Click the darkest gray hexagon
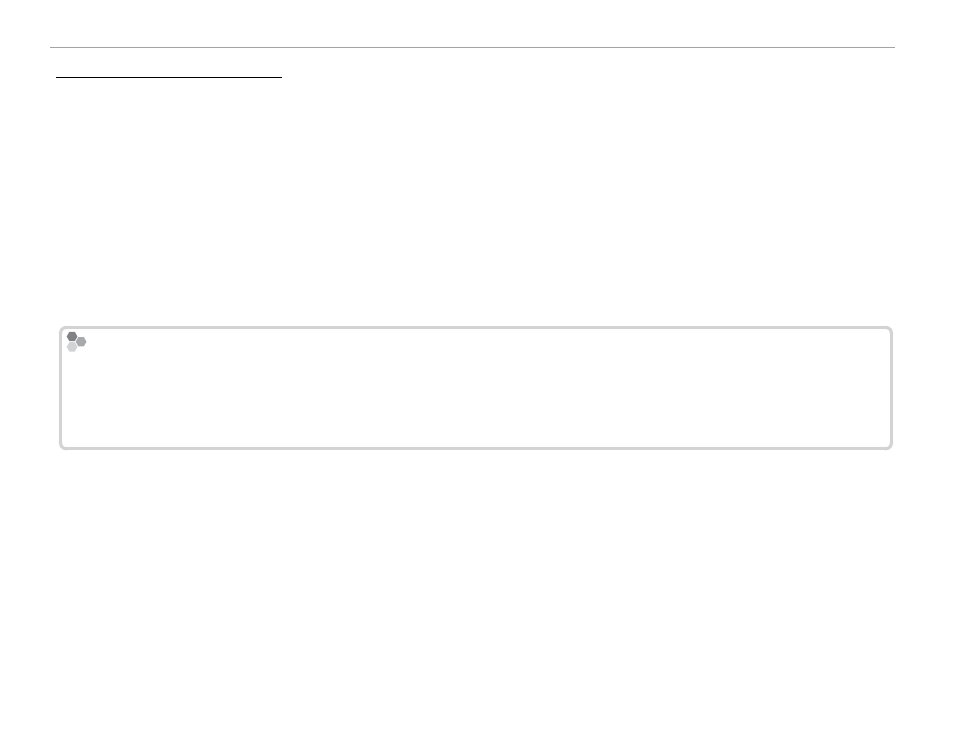 click(x=72, y=336)
